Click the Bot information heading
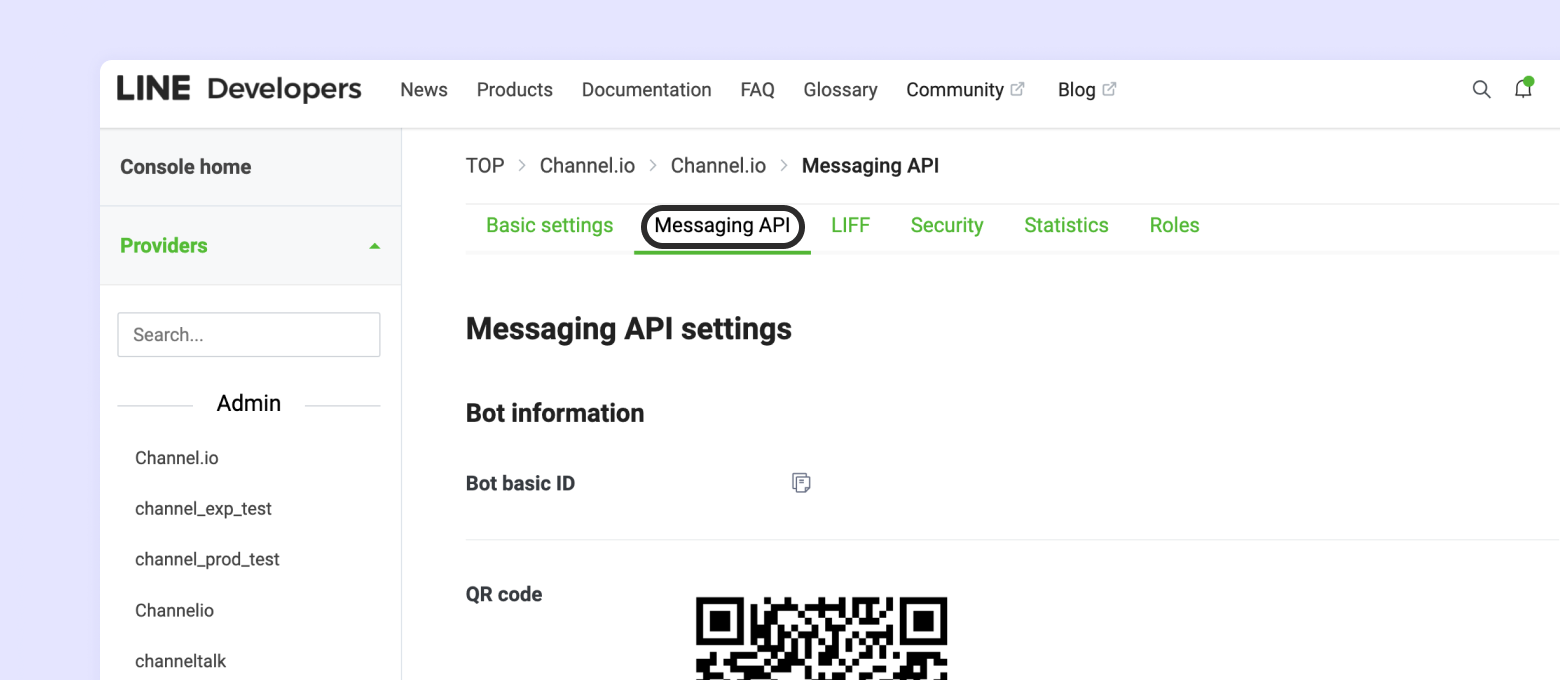1560x680 pixels. click(555, 413)
